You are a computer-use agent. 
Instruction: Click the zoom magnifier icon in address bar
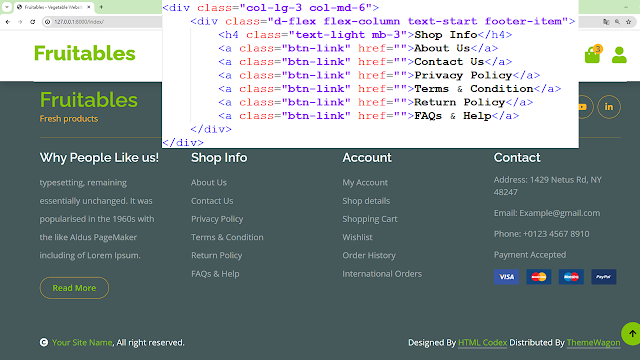coord(618,22)
